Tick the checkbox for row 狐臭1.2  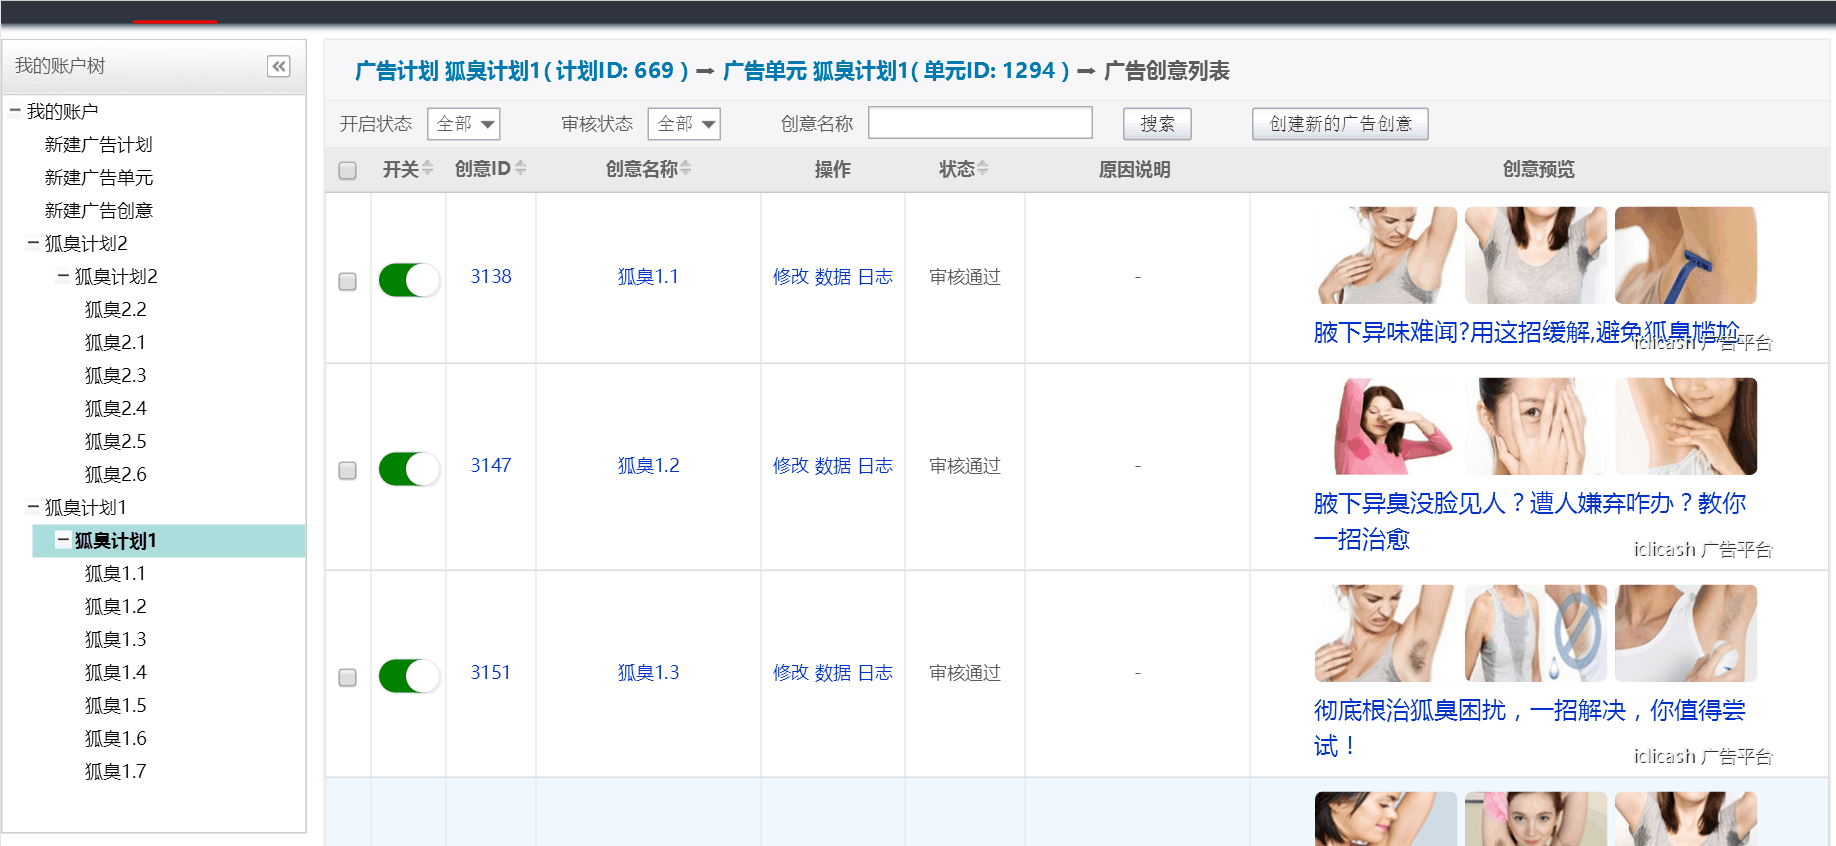347,470
